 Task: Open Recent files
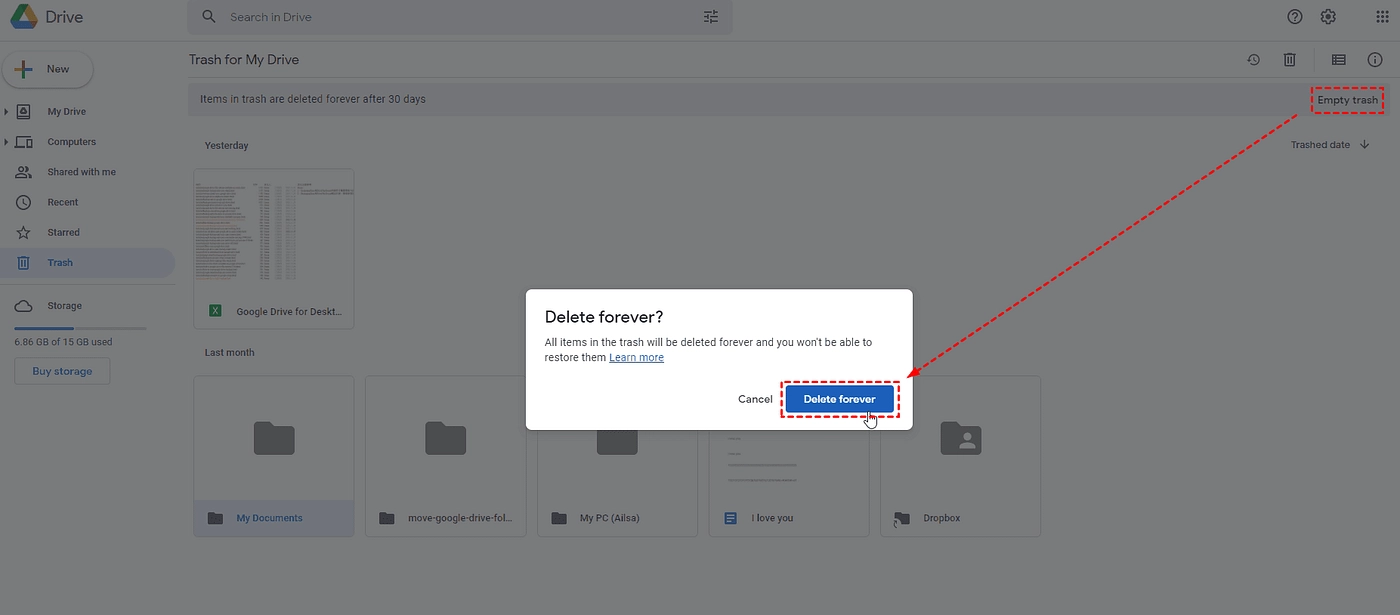(63, 202)
